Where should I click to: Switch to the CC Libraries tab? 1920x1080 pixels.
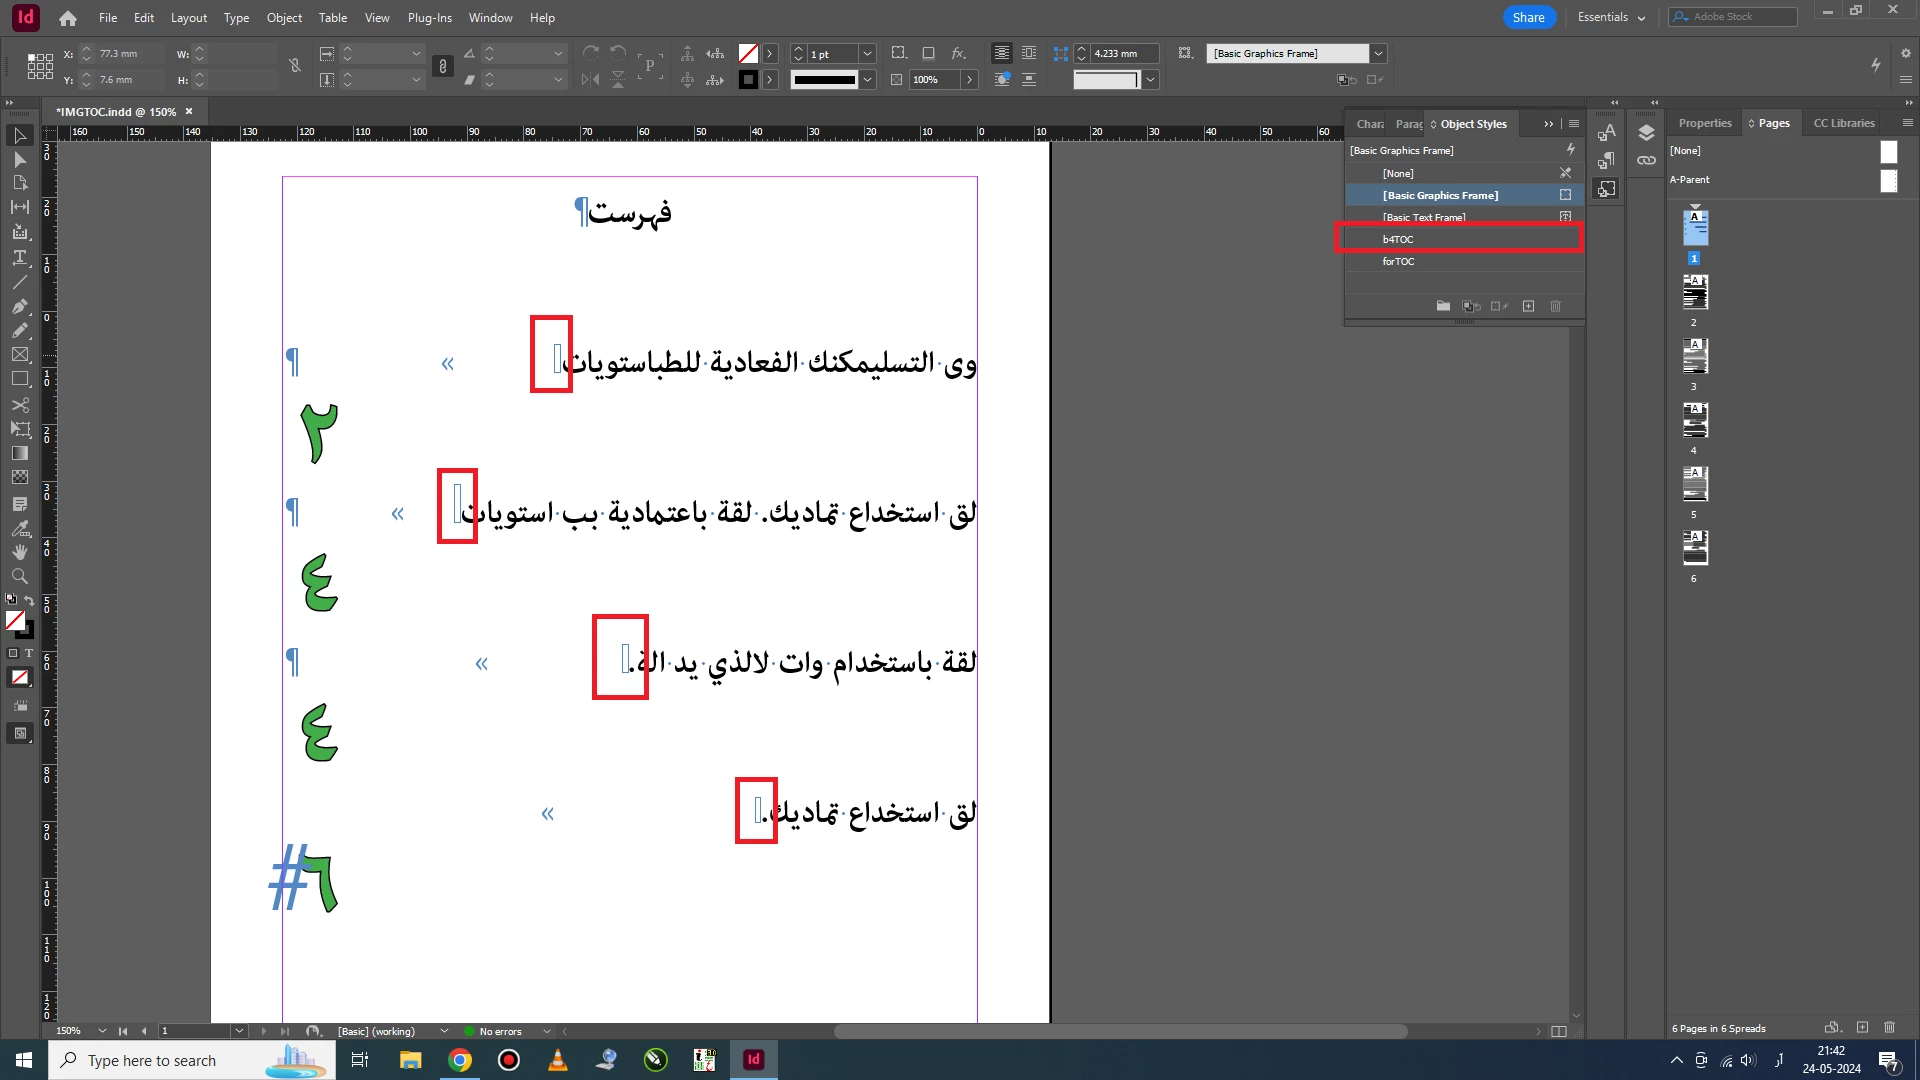point(1843,123)
